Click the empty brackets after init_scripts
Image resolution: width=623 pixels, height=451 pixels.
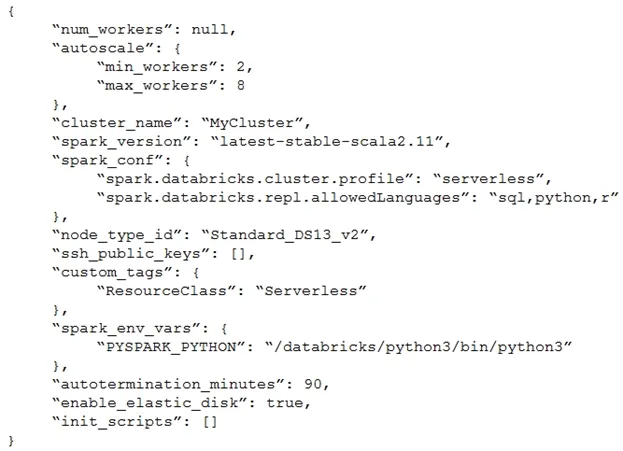click(210, 422)
